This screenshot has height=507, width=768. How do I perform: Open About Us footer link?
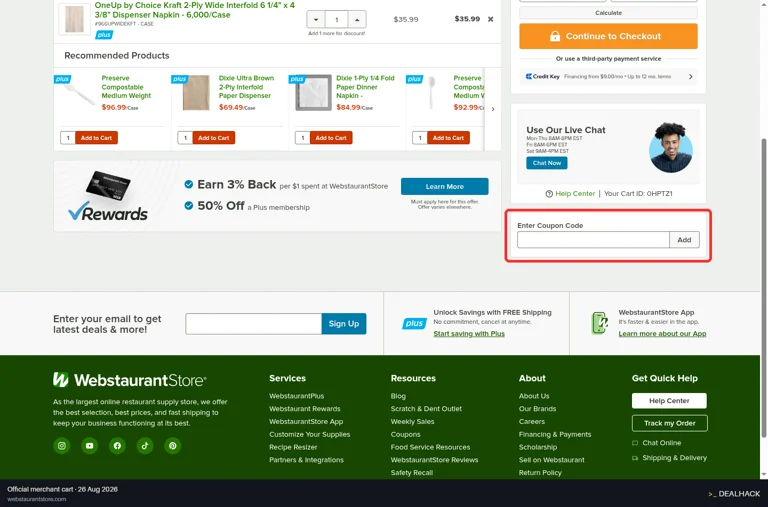[534, 396]
